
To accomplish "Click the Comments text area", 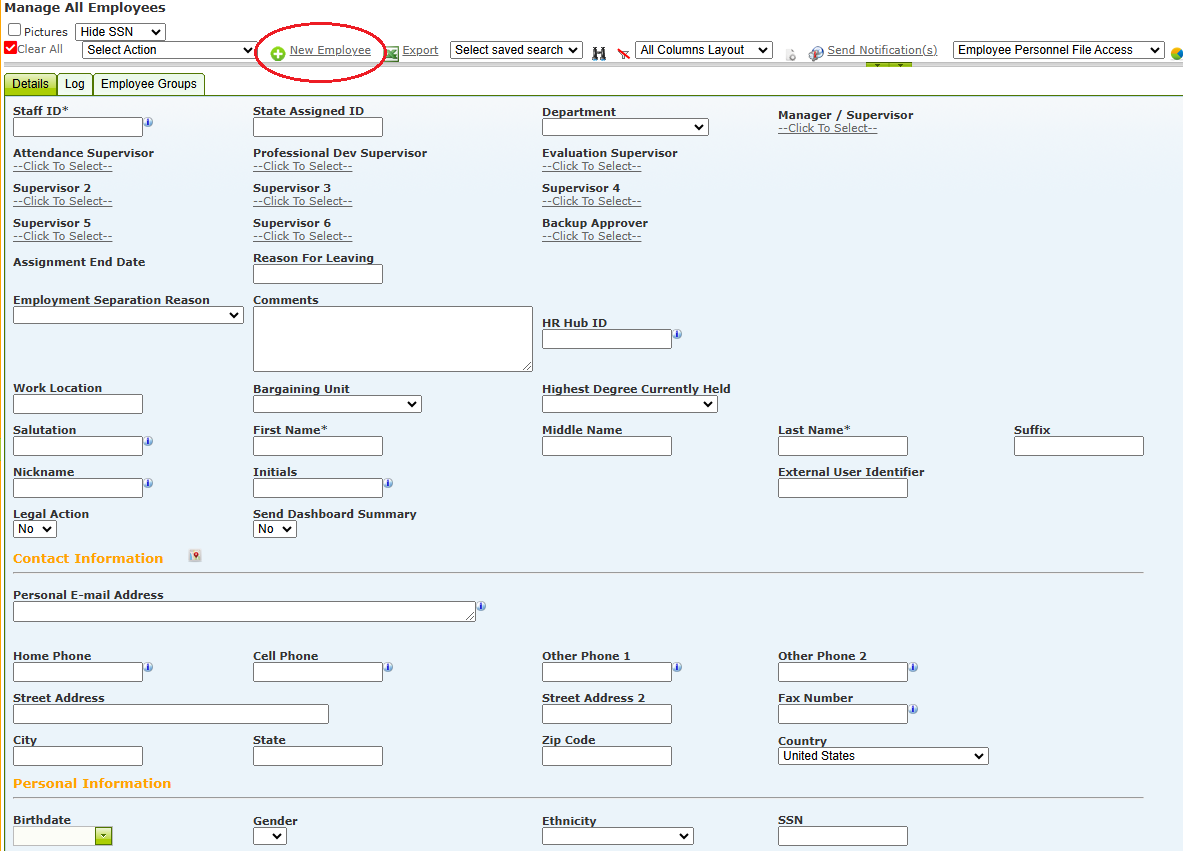I will 392,339.
